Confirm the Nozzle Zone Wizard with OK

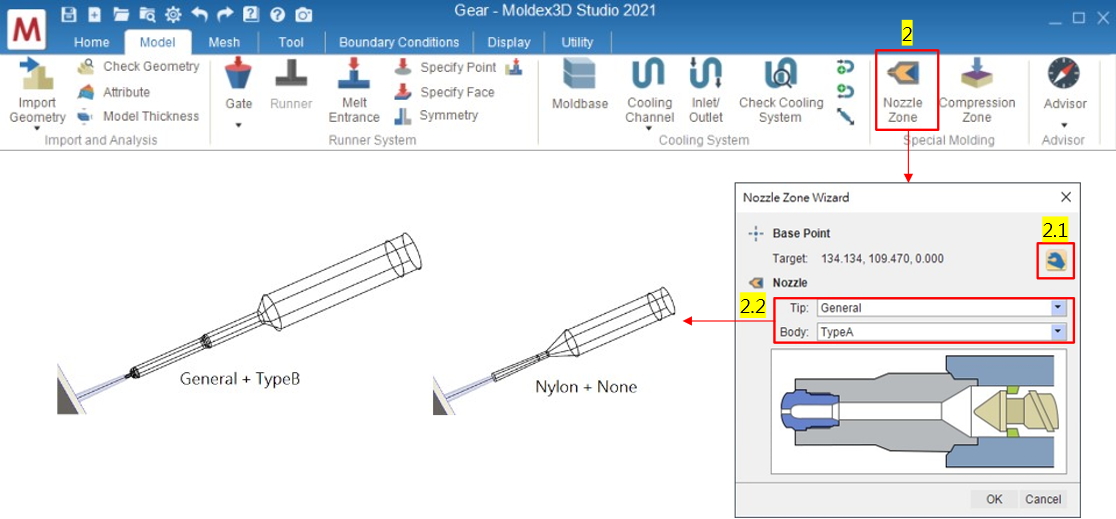click(x=994, y=499)
